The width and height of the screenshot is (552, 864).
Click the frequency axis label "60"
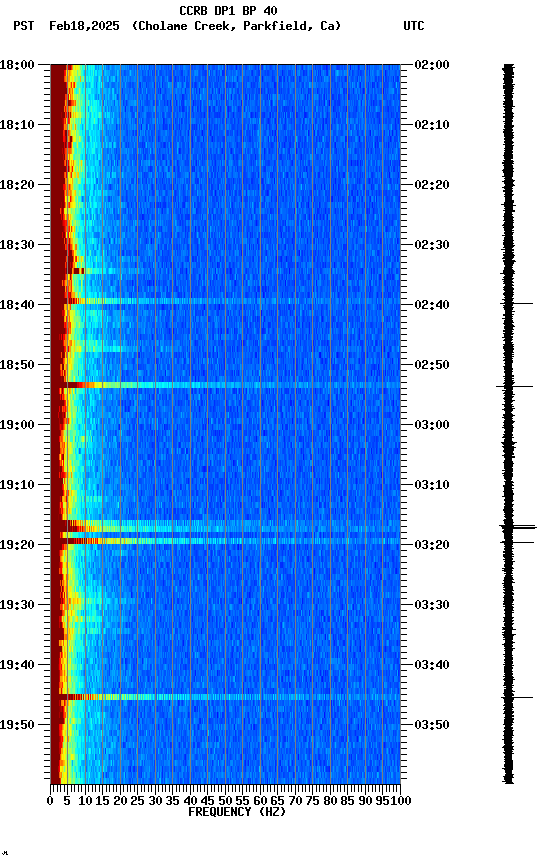tap(260, 801)
